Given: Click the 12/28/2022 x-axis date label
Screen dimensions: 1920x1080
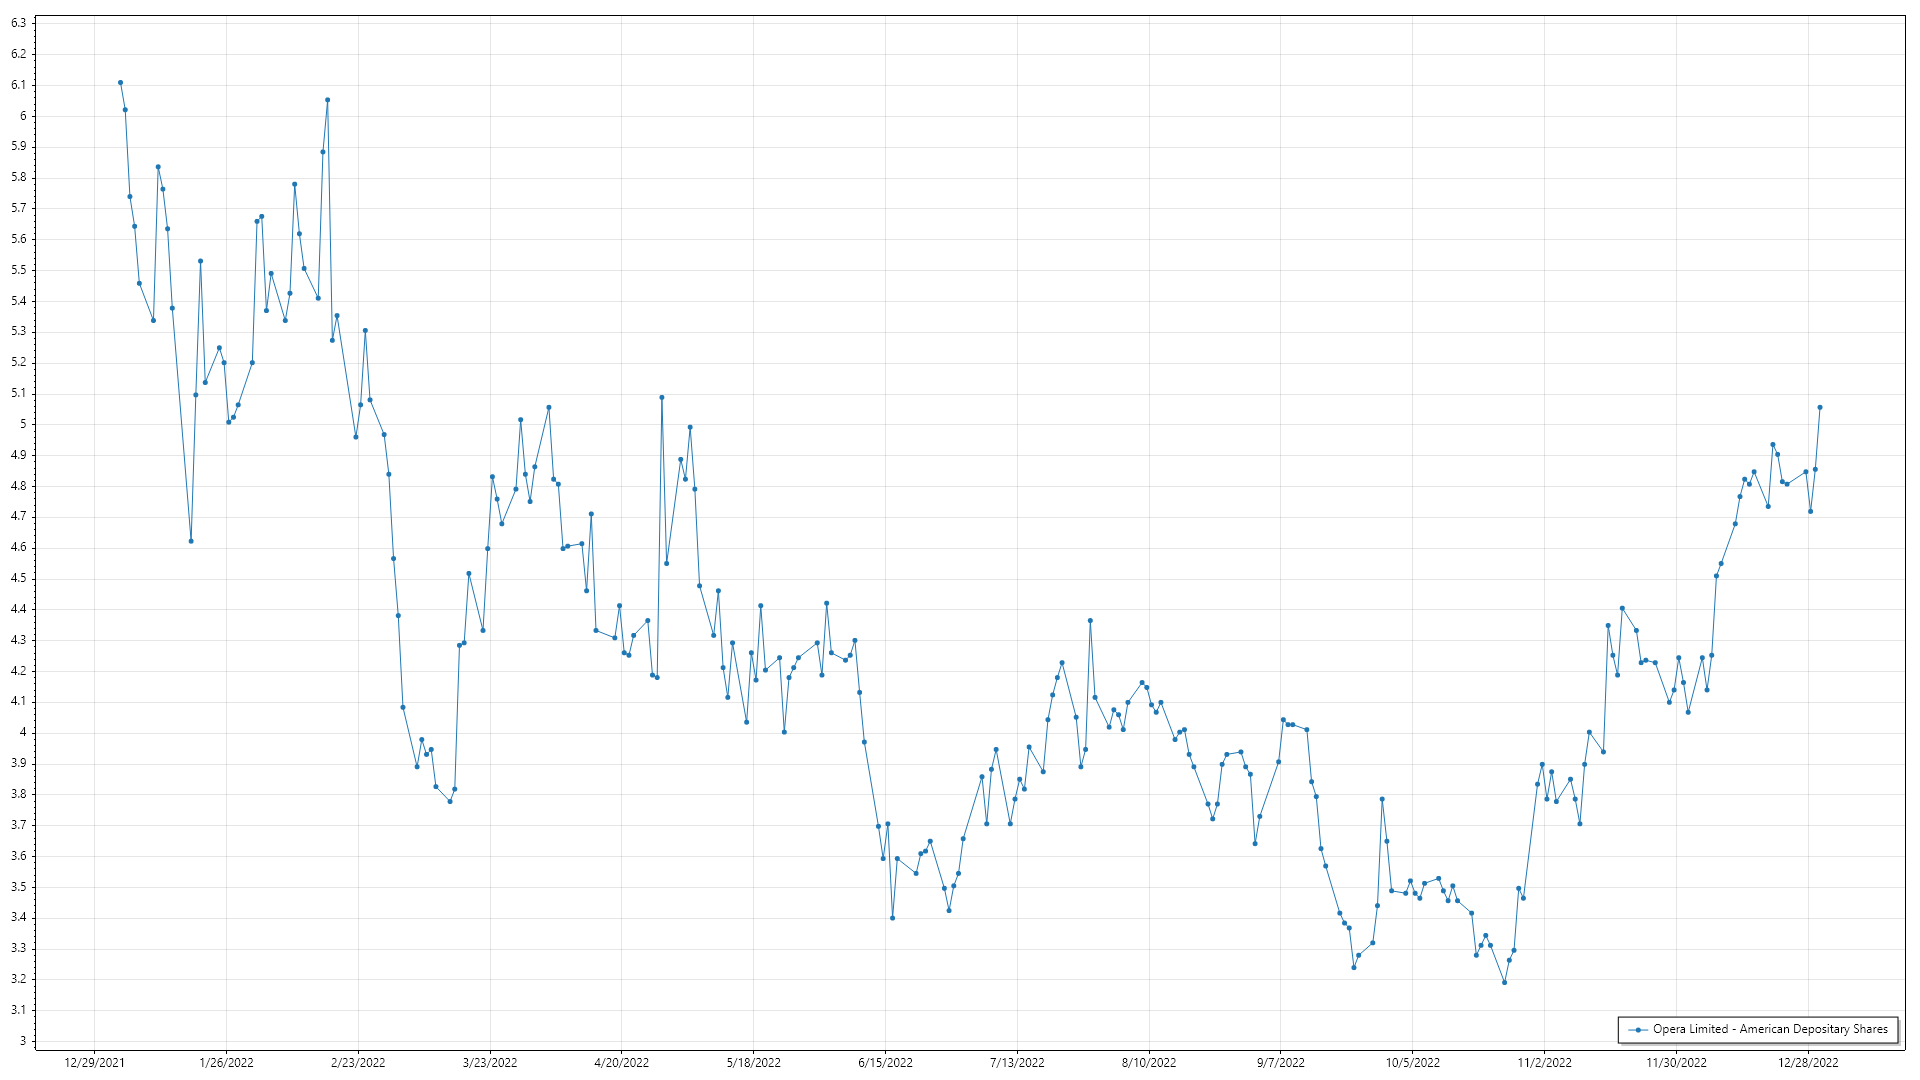Looking at the screenshot, I should click(x=1808, y=1063).
